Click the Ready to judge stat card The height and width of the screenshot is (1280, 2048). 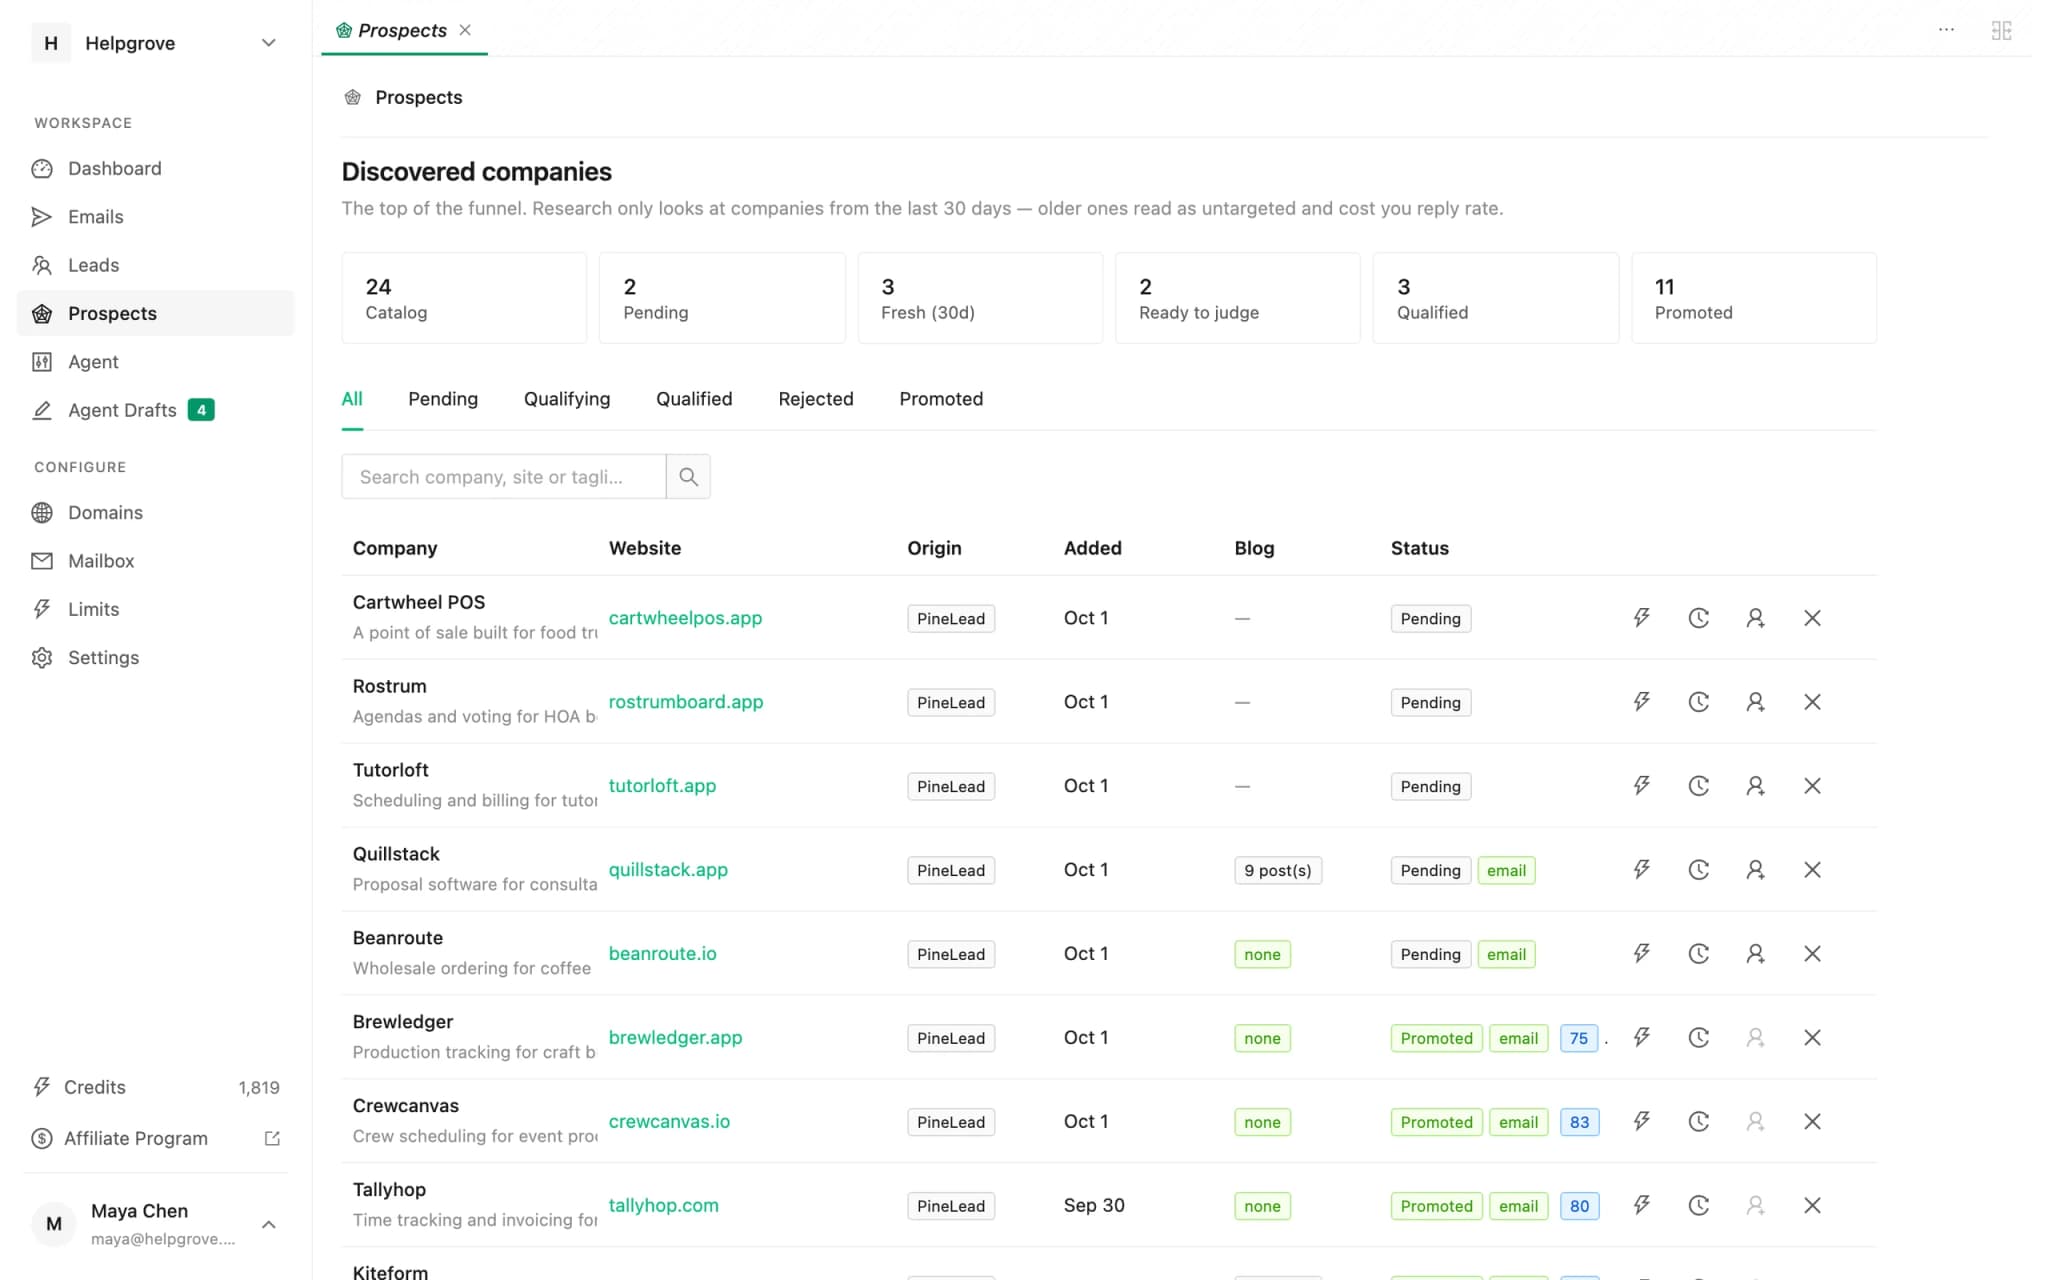[x=1237, y=298]
